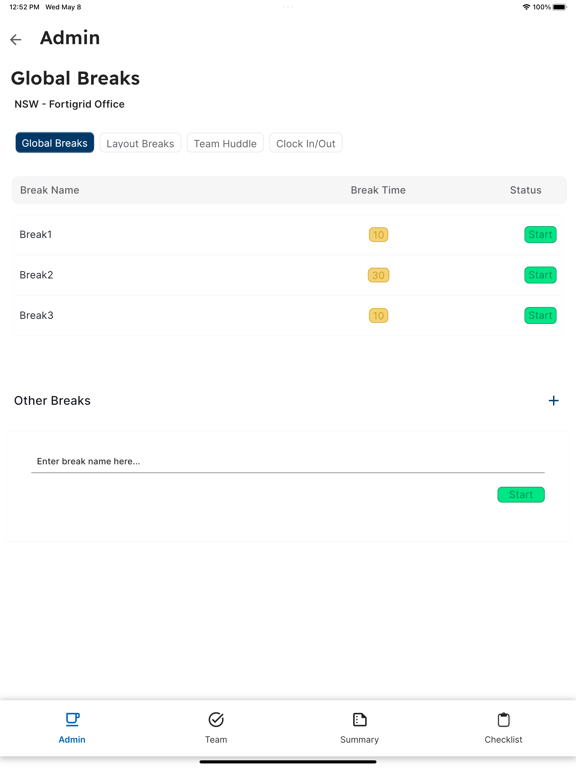The height and width of the screenshot is (768, 576).
Task: Start the custom other break
Action: [x=521, y=495]
